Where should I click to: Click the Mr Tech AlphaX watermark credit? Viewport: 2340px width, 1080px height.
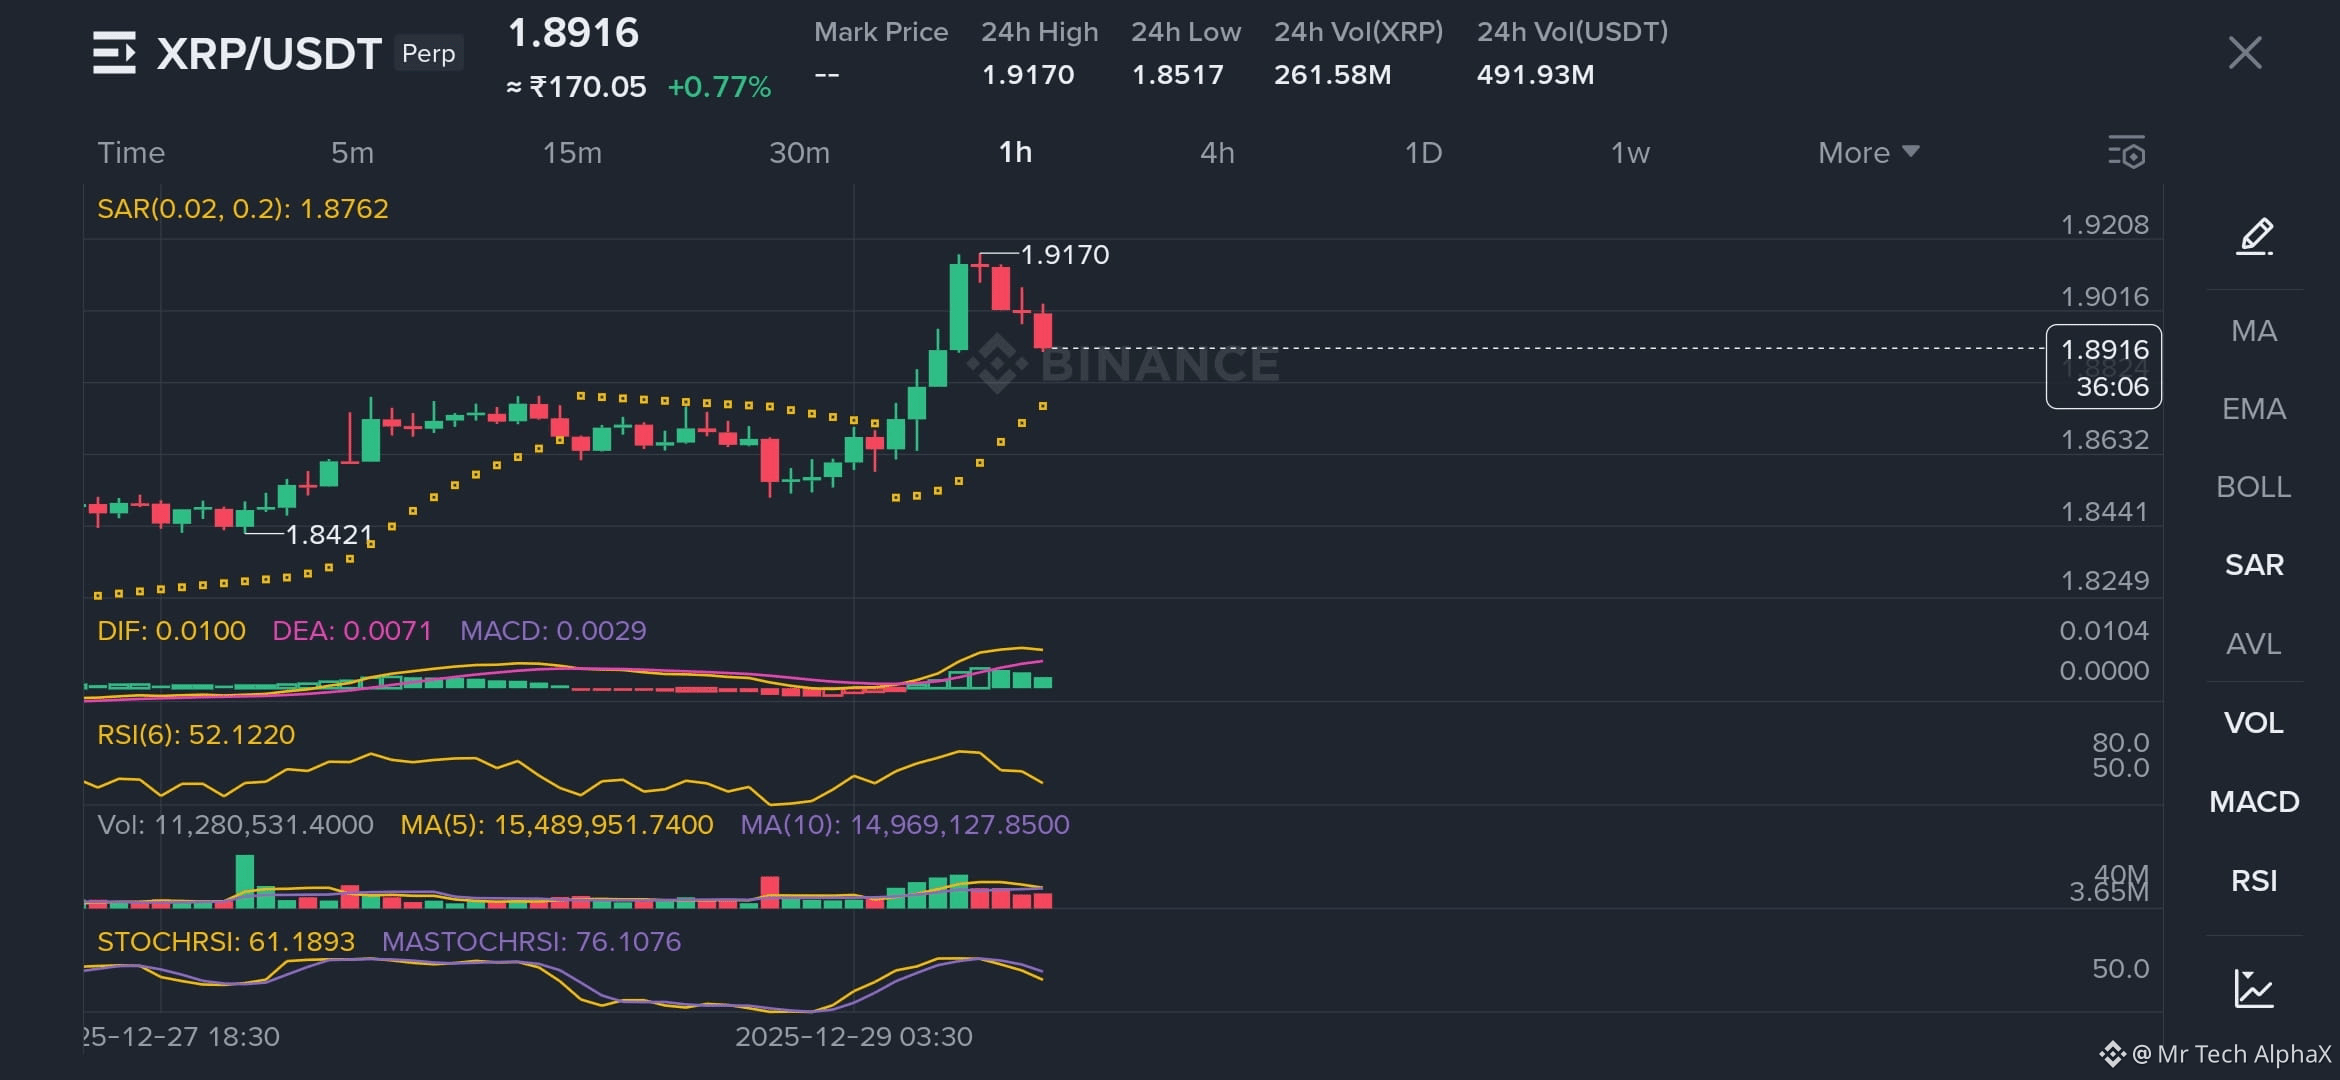(2217, 1054)
